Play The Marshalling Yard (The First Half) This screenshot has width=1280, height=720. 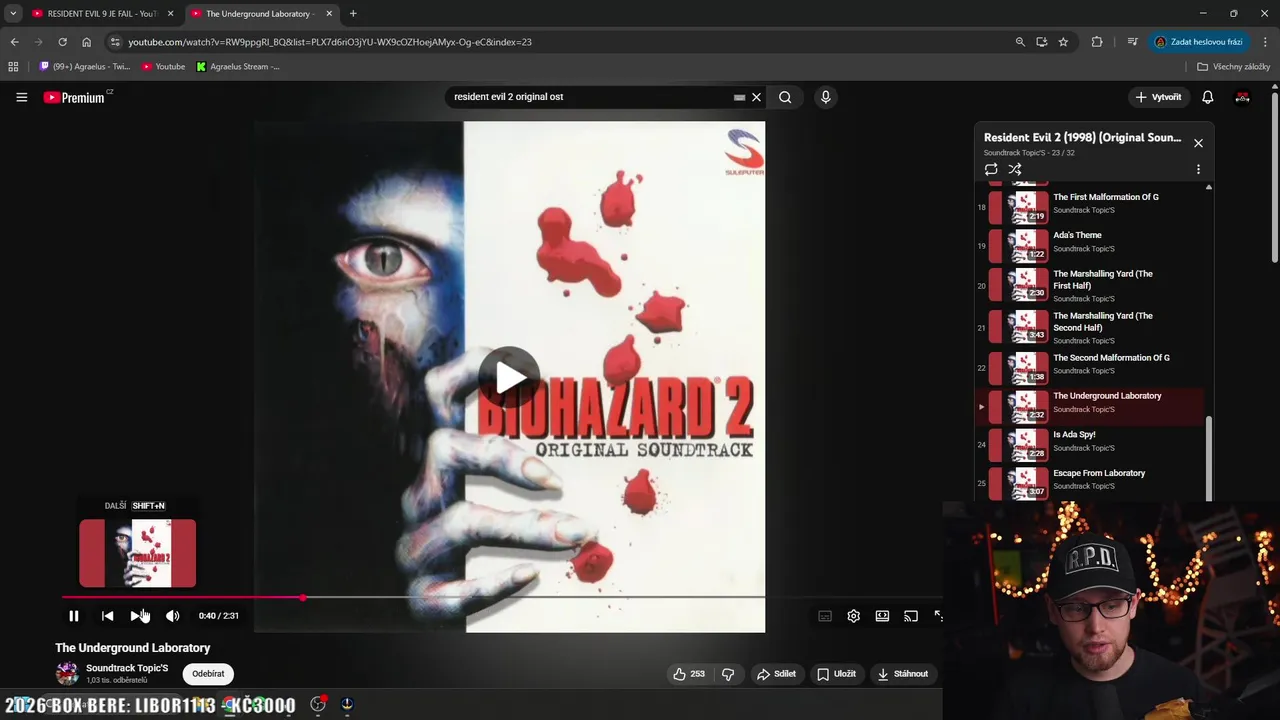pyautogui.click(x=1090, y=285)
